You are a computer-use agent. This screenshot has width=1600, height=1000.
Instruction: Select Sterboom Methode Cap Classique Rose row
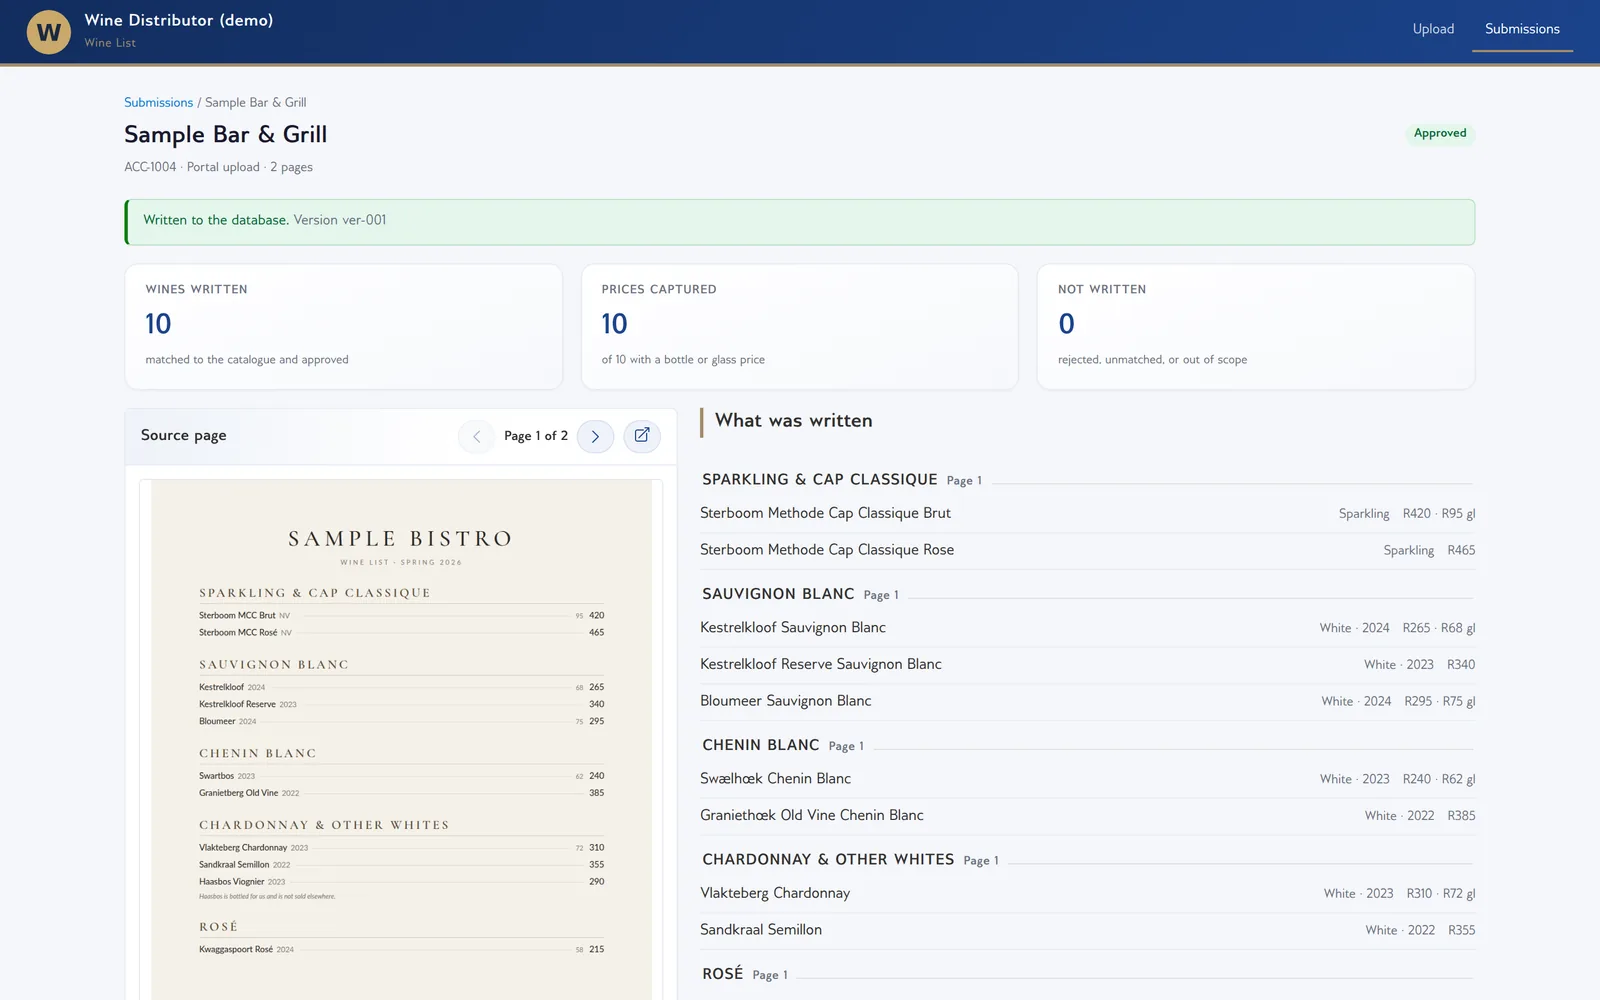click(1087, 550)
